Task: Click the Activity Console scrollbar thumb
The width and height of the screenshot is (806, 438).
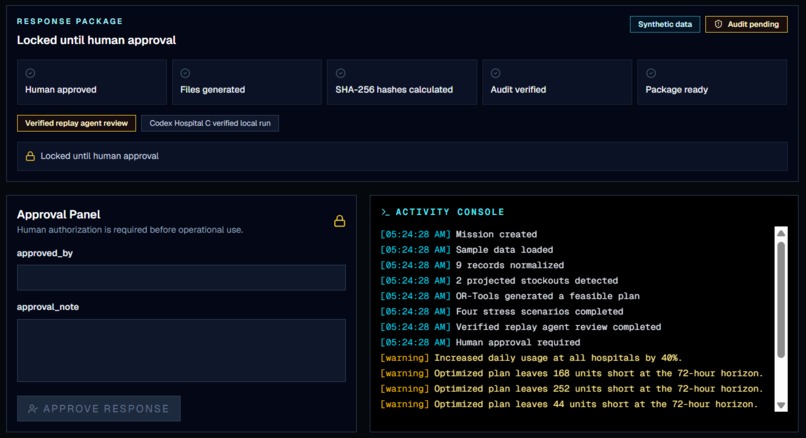Action: [x=781, y=299]
